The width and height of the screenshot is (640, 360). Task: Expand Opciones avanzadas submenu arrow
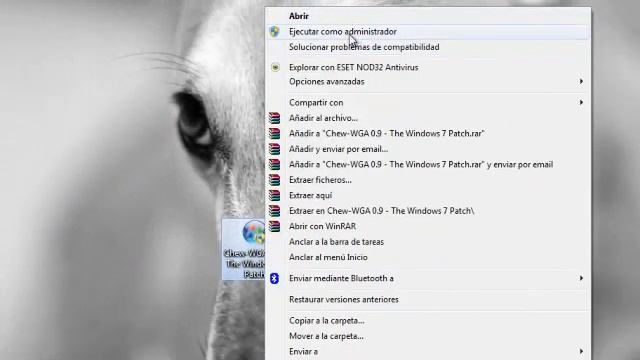(x=581, y=82)
